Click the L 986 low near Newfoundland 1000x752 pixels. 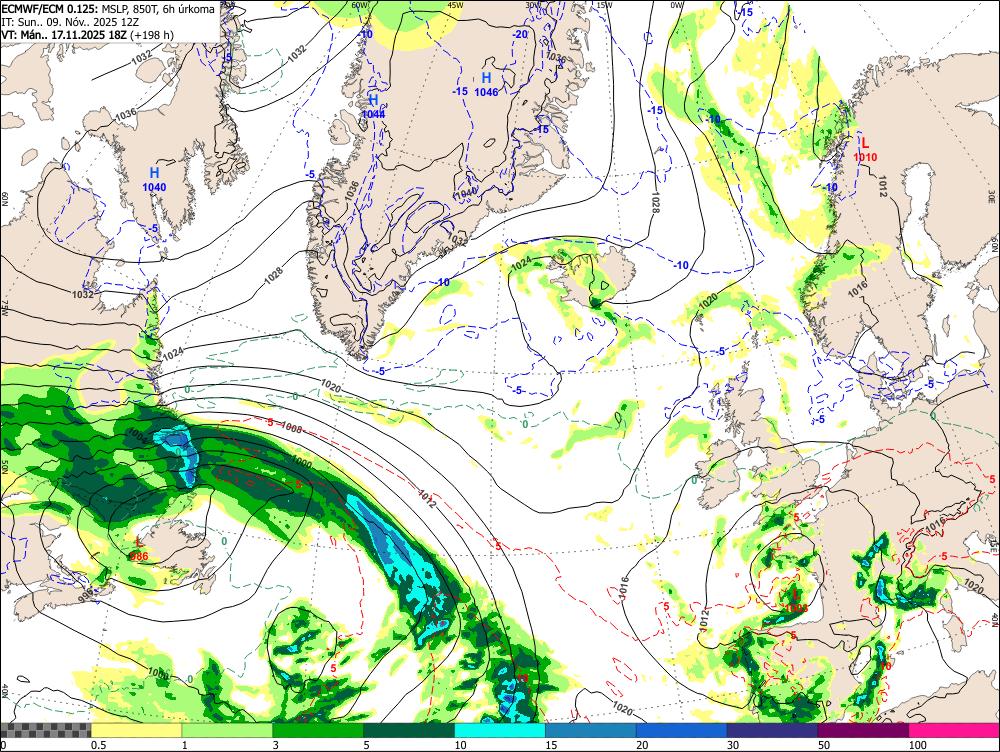coord(139,549)
